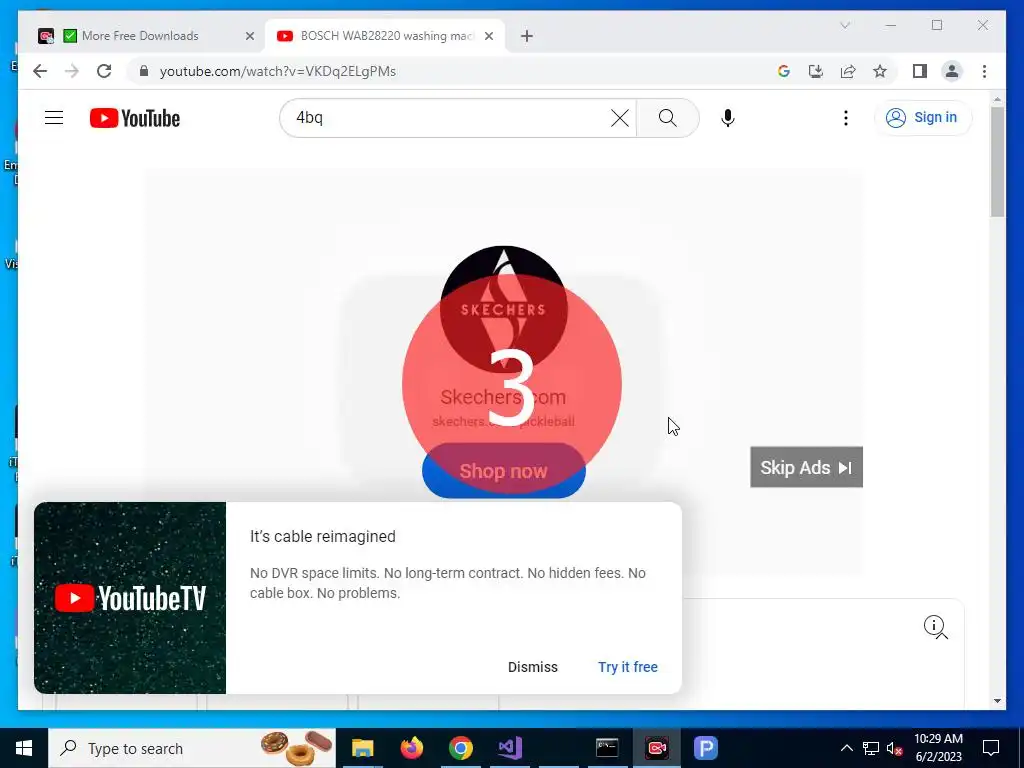Click the Shop now ad button
The height and width of the screenshot is (768, 1024).
[x=504, y=471]
